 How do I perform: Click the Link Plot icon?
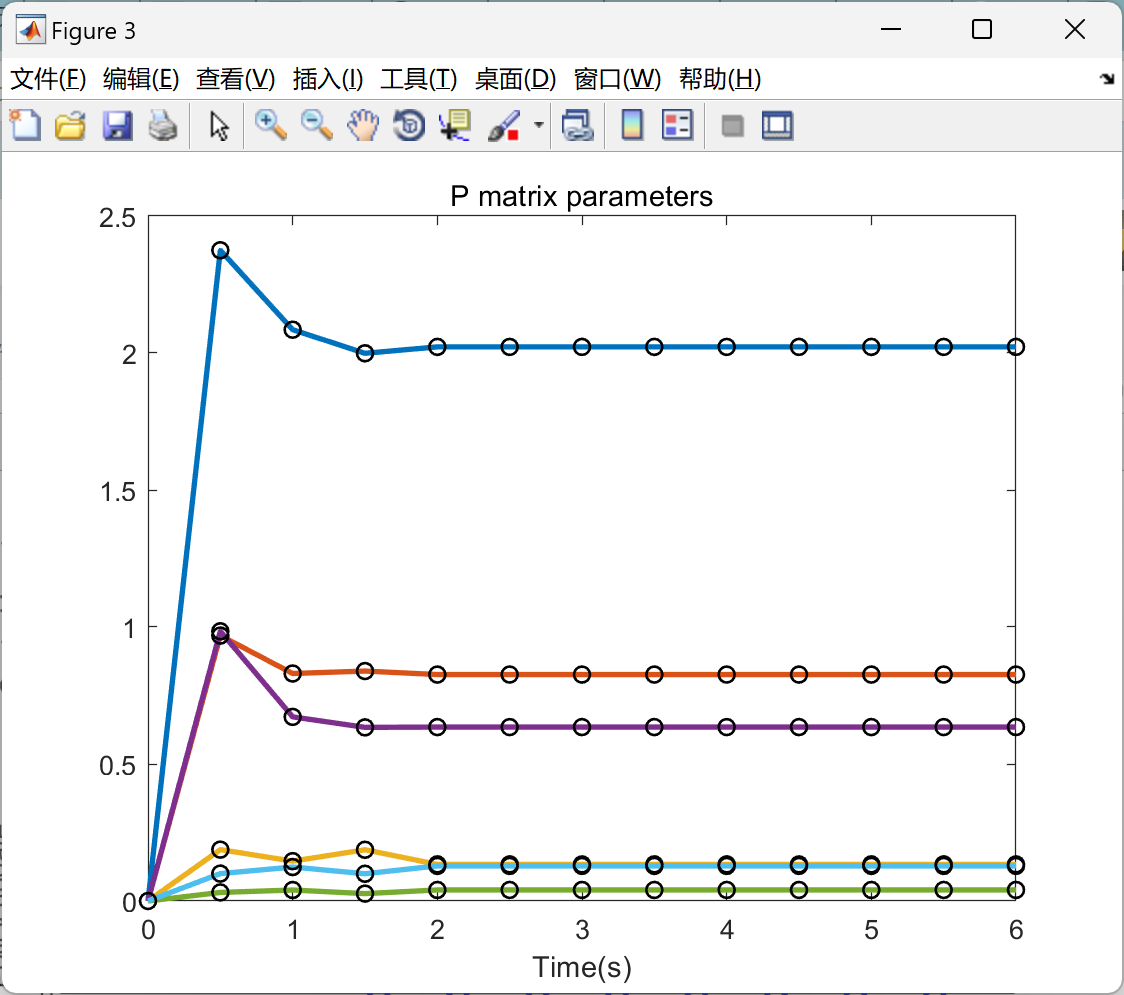coord(578,125)
